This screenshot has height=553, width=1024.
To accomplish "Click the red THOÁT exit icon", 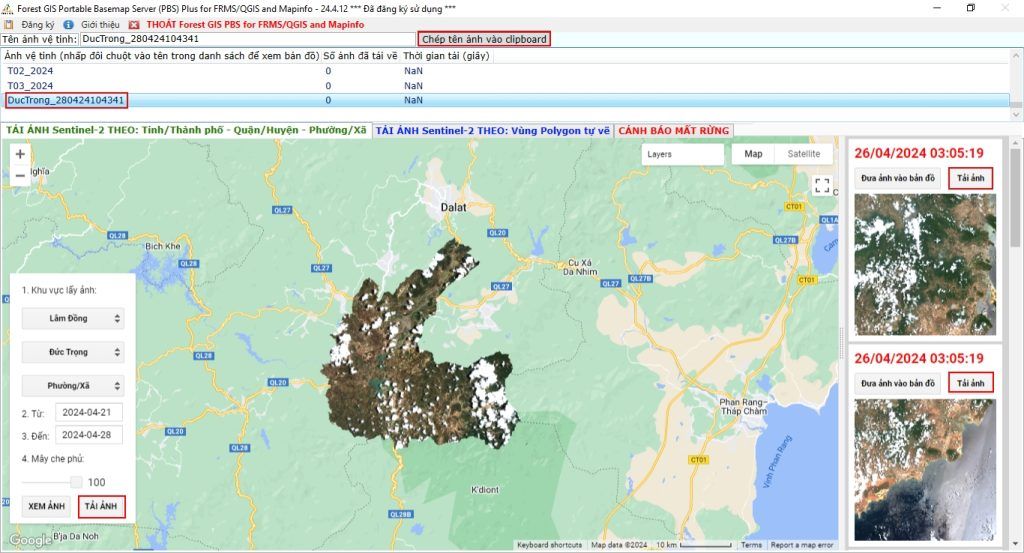I will point(135,24).
